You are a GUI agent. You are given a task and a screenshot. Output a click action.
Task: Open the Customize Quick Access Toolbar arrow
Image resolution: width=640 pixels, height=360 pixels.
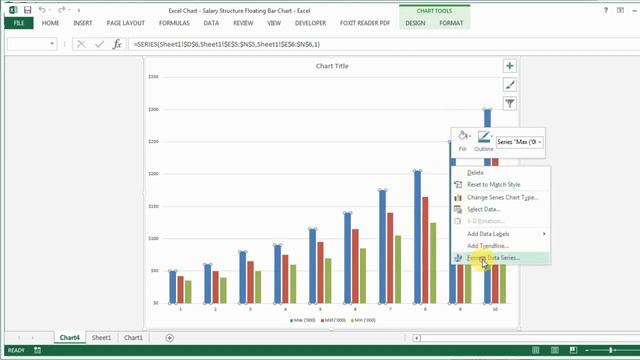tap(79, 10)
